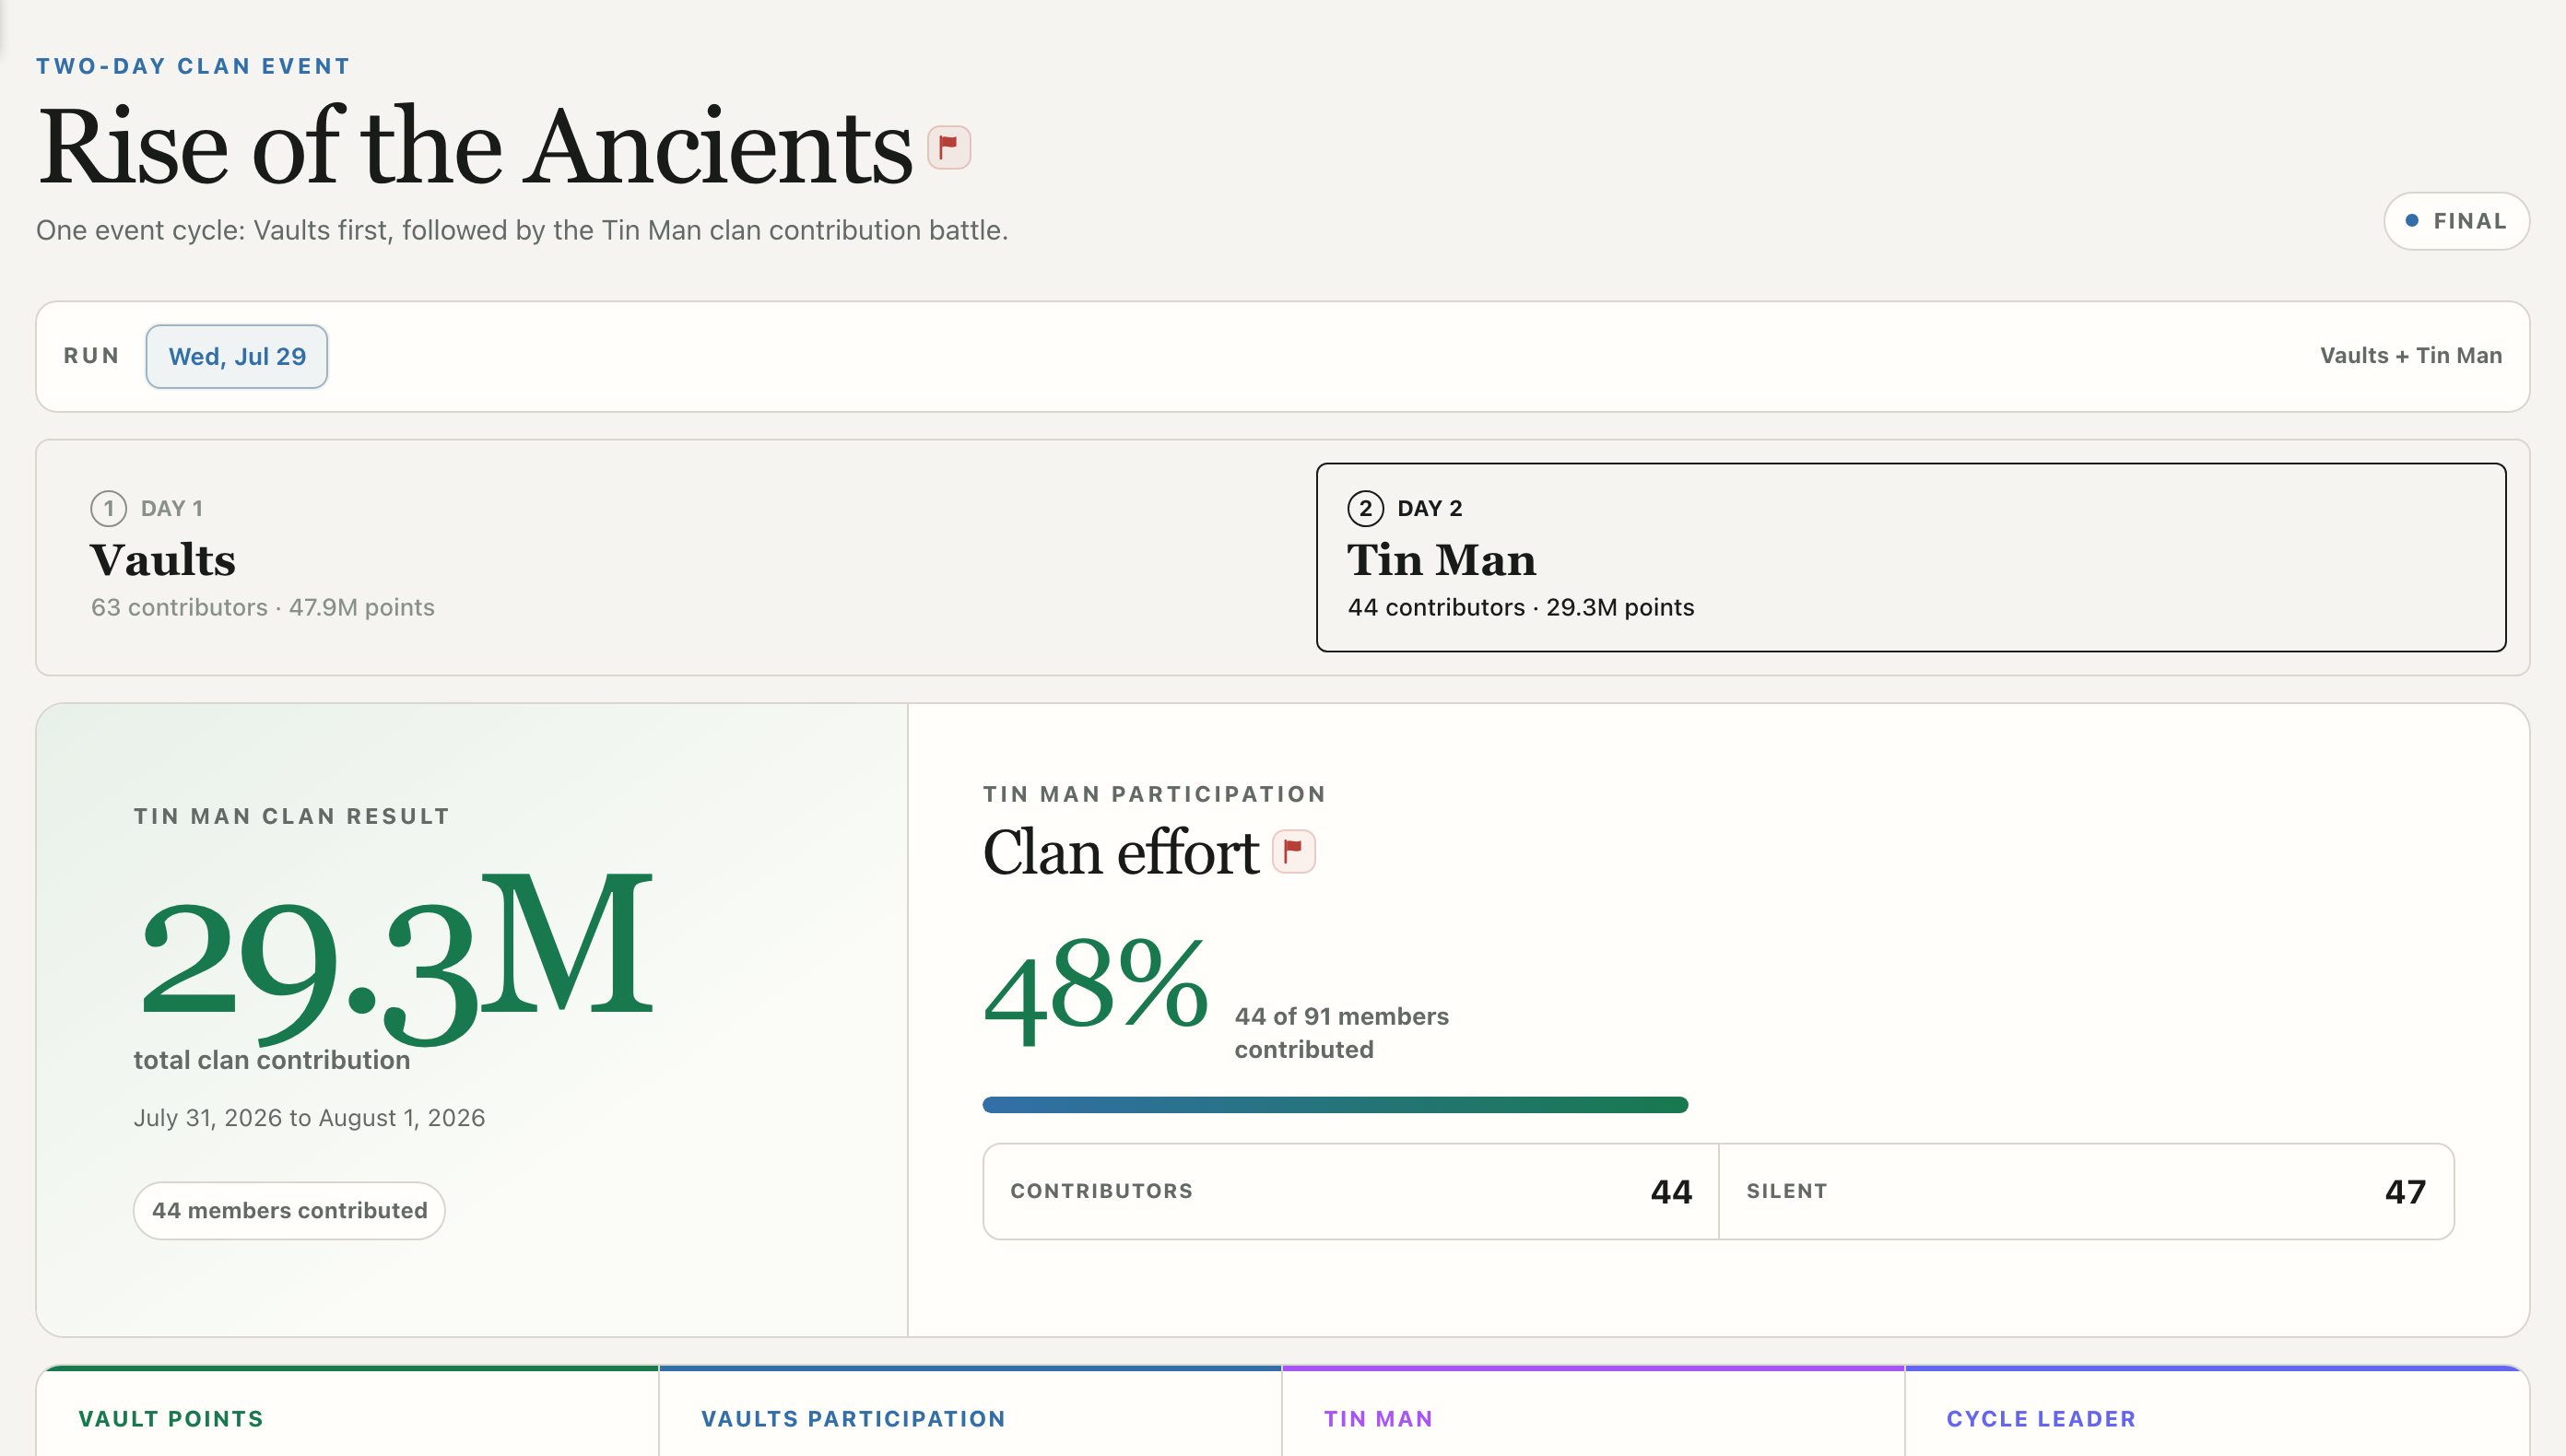
Task: Click '44 contributors · 29.3M points' text
Action: [1520, 607]
